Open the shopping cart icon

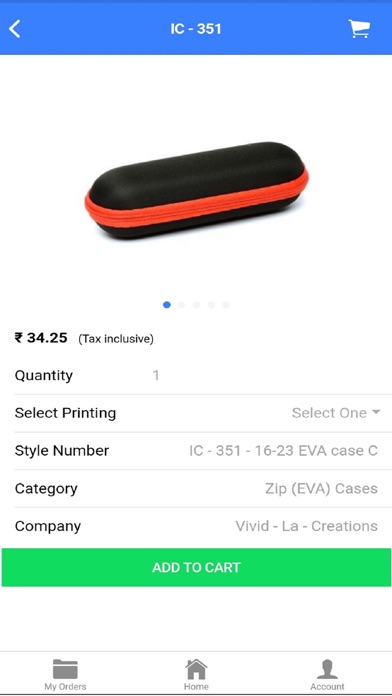coord(359,29)
